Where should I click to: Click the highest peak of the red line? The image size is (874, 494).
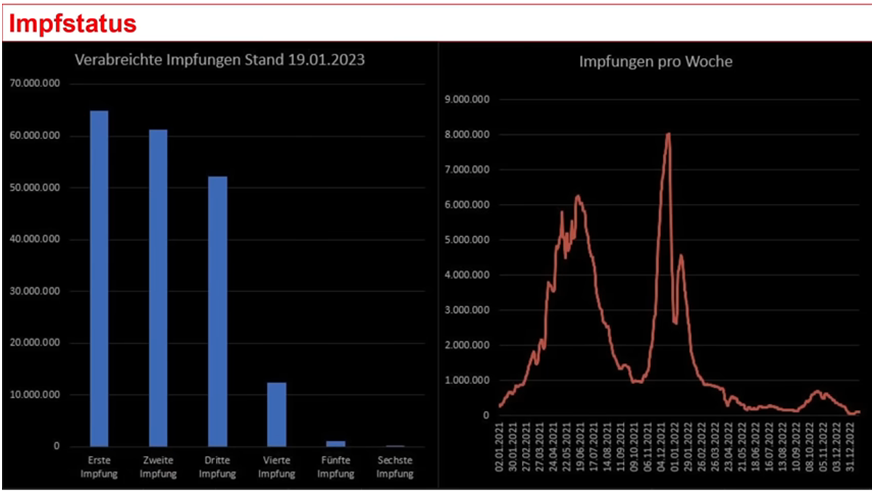(667, 135)
